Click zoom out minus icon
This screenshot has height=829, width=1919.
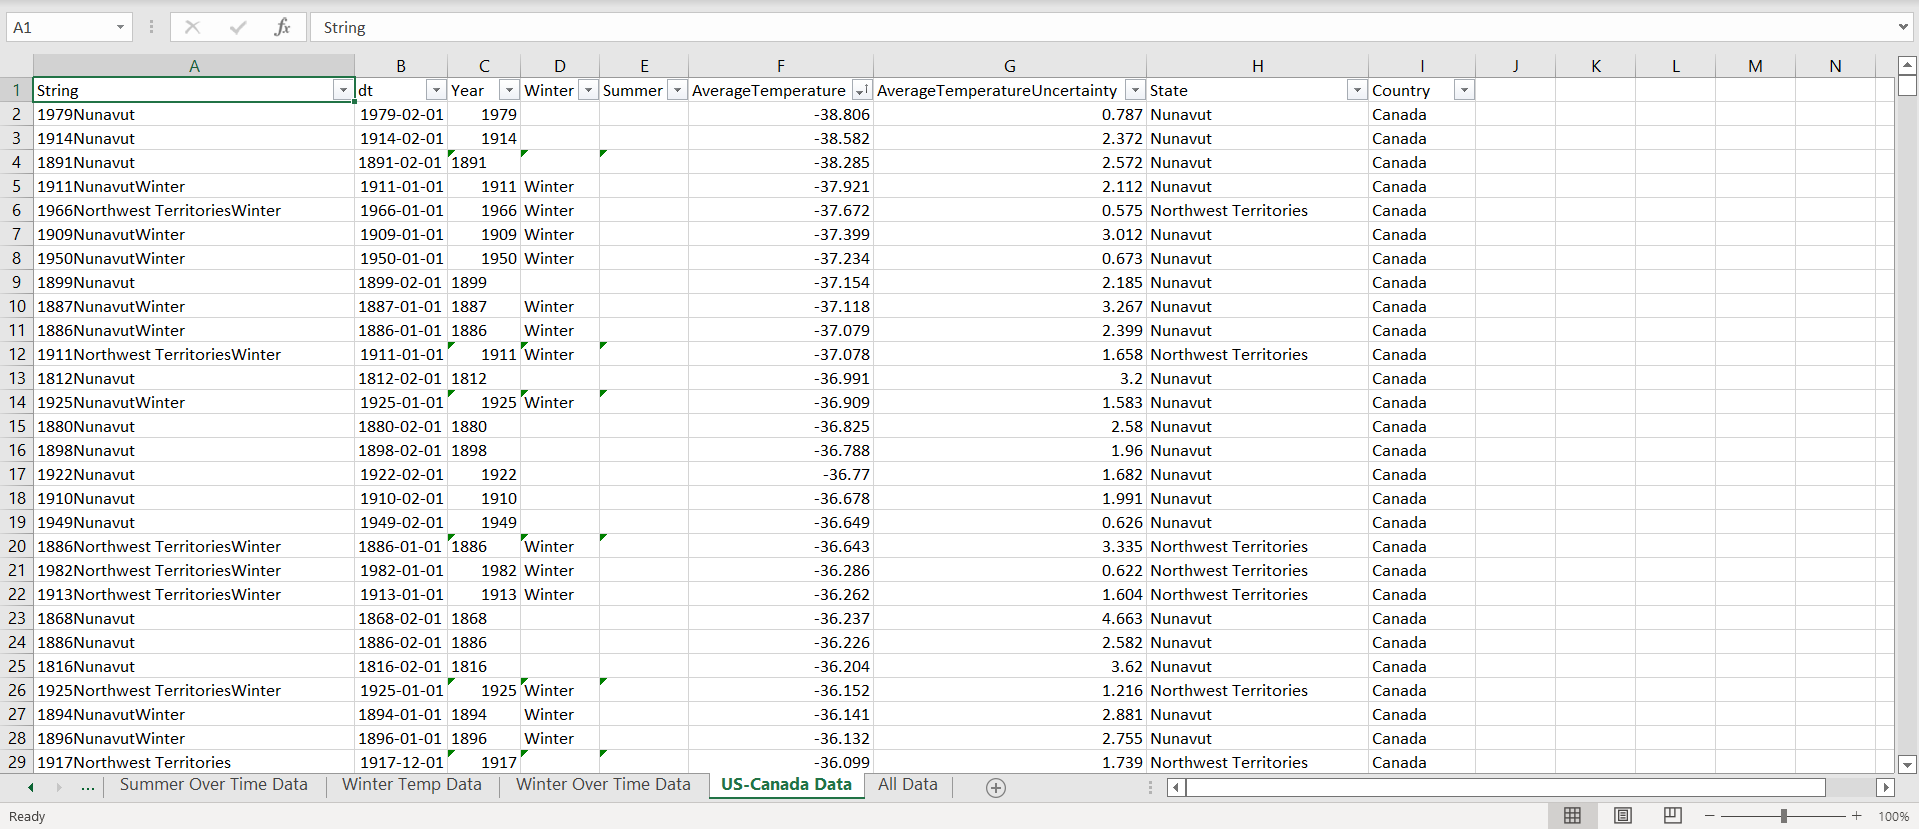coord(1709,816)
